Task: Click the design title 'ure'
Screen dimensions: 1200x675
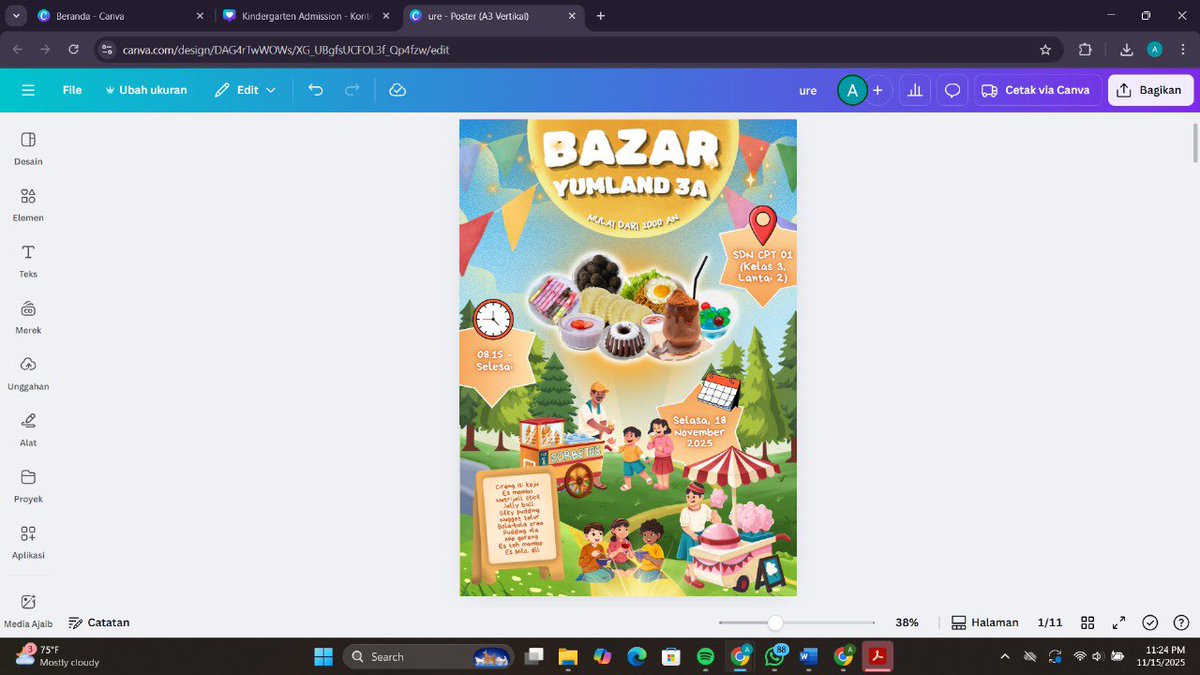Action: point(808,91)
